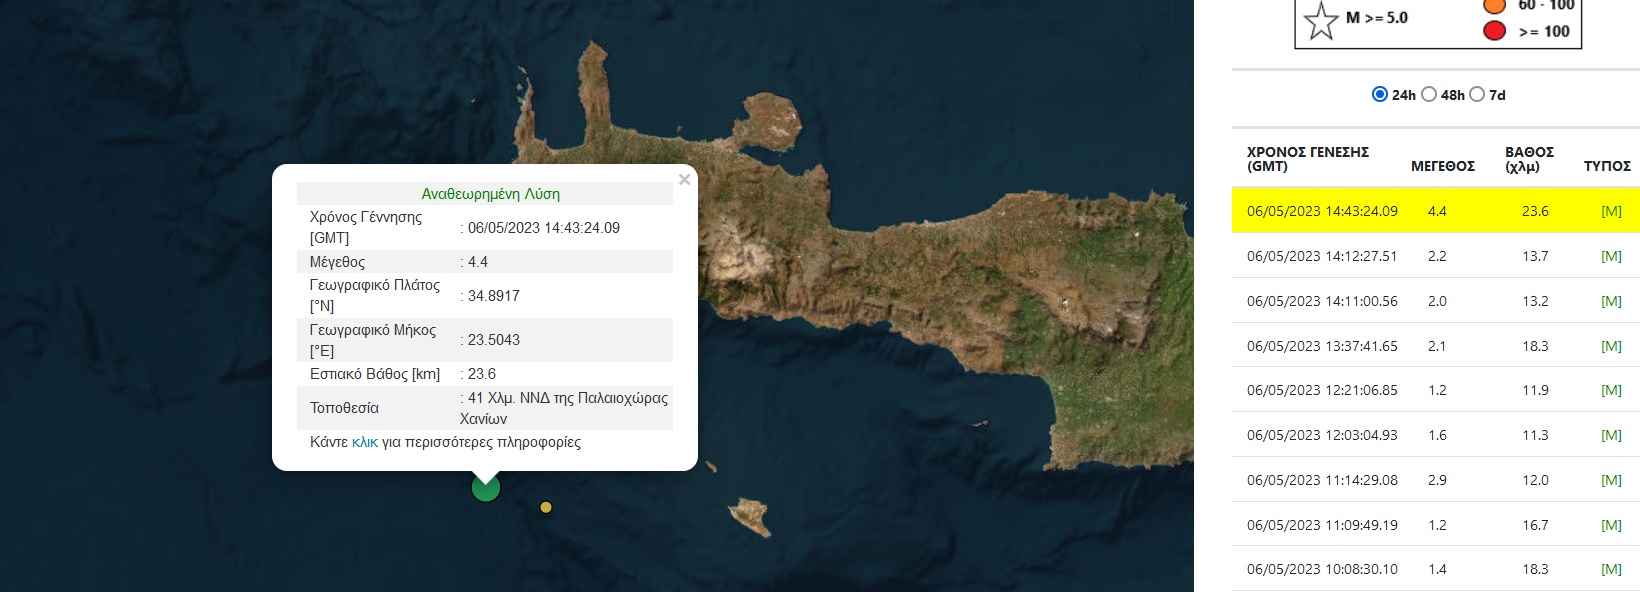Open [M] link for 14:43:24.09 event
Image resolution: width=1640 pixels, height=592 pixels.
point(1611,211)
